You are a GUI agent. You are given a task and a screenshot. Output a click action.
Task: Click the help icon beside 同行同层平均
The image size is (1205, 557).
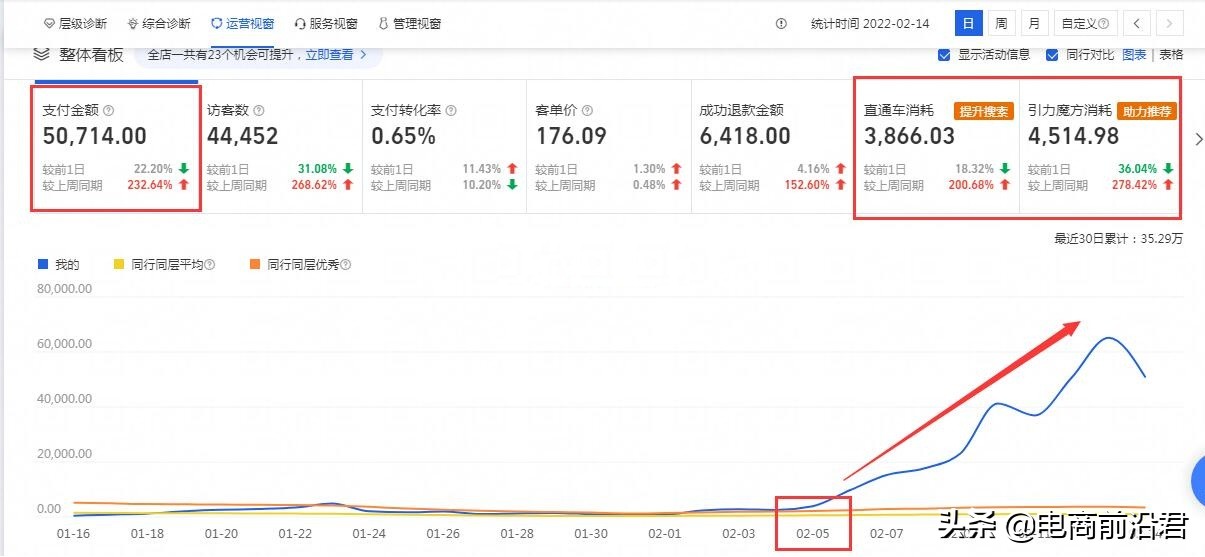pyautogui.click(x=210, y=265)
